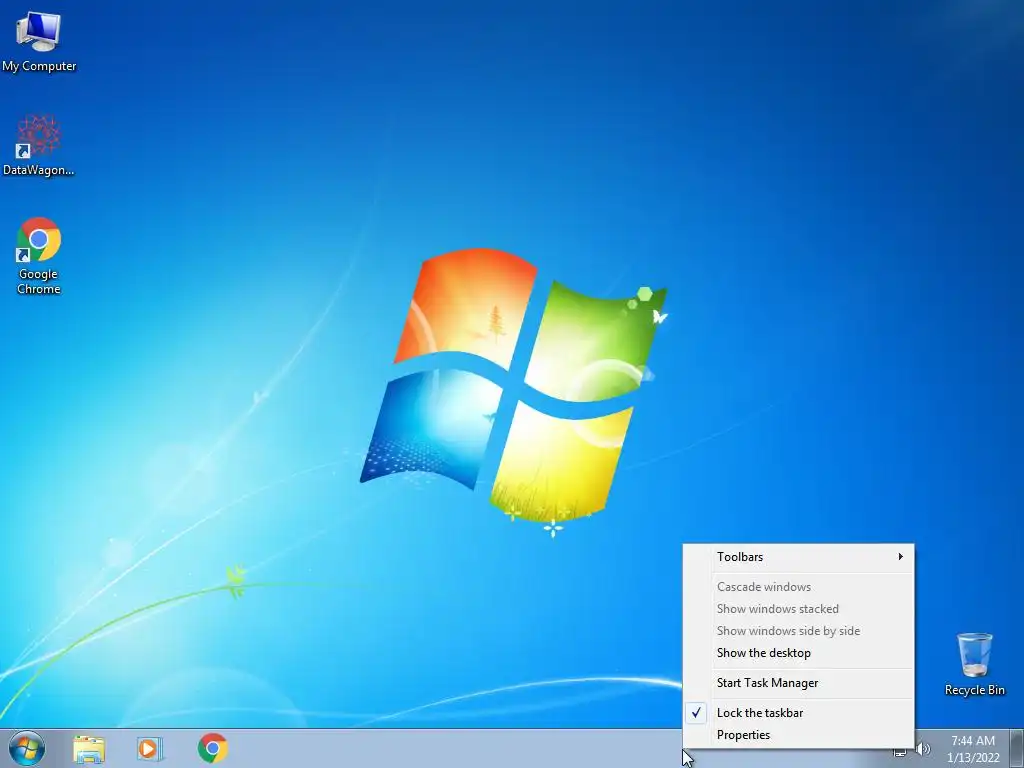Select the My Computer desktop icon
The image size is (1024, 768).
click(x=39, y=41)
